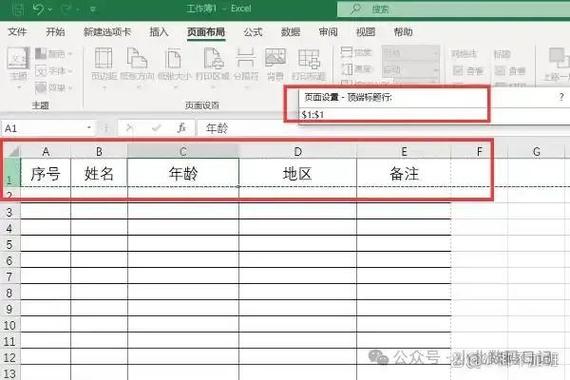Click the cell containing 姓名
Screen dimensions: 570x380
click(x=99, y=173)
